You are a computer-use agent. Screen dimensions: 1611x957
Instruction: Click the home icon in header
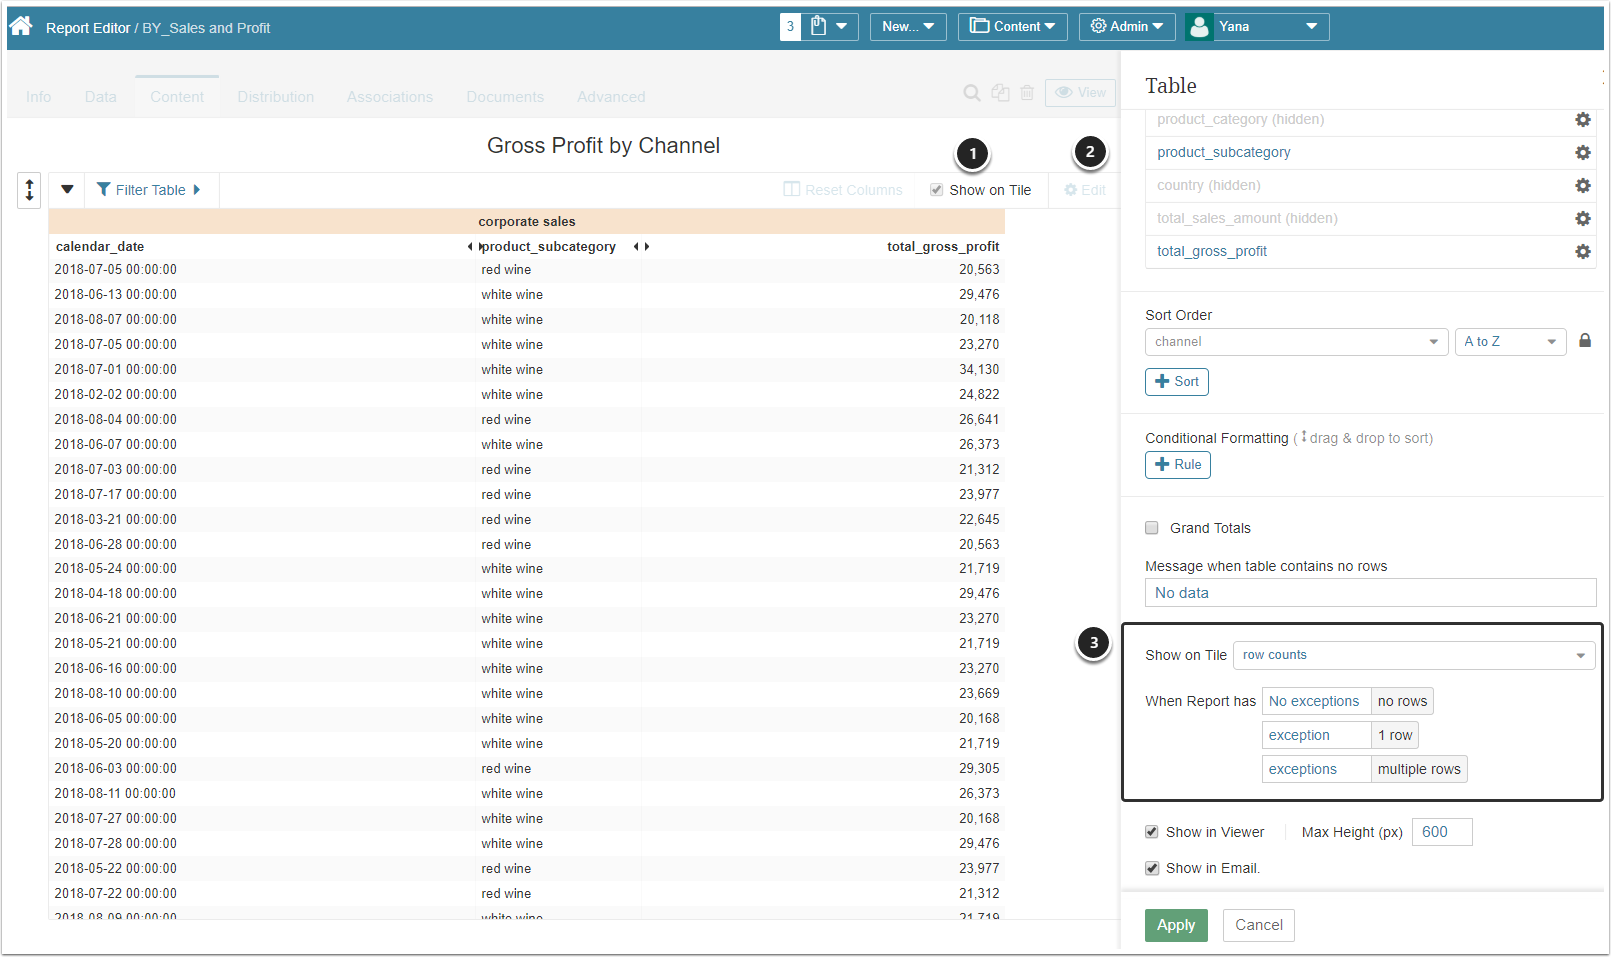21,27
